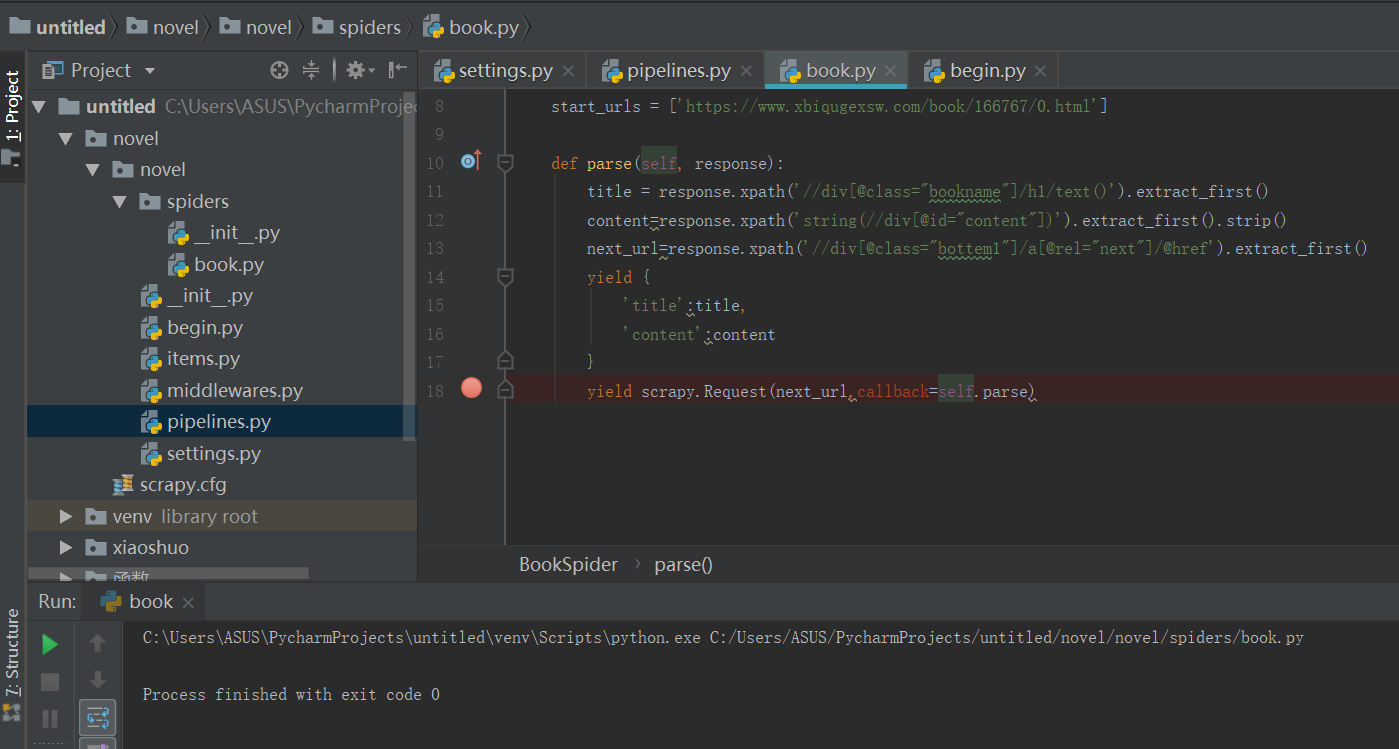1399x749 pixels.
Task: Close the book.py editor tab
Action: 891,71
